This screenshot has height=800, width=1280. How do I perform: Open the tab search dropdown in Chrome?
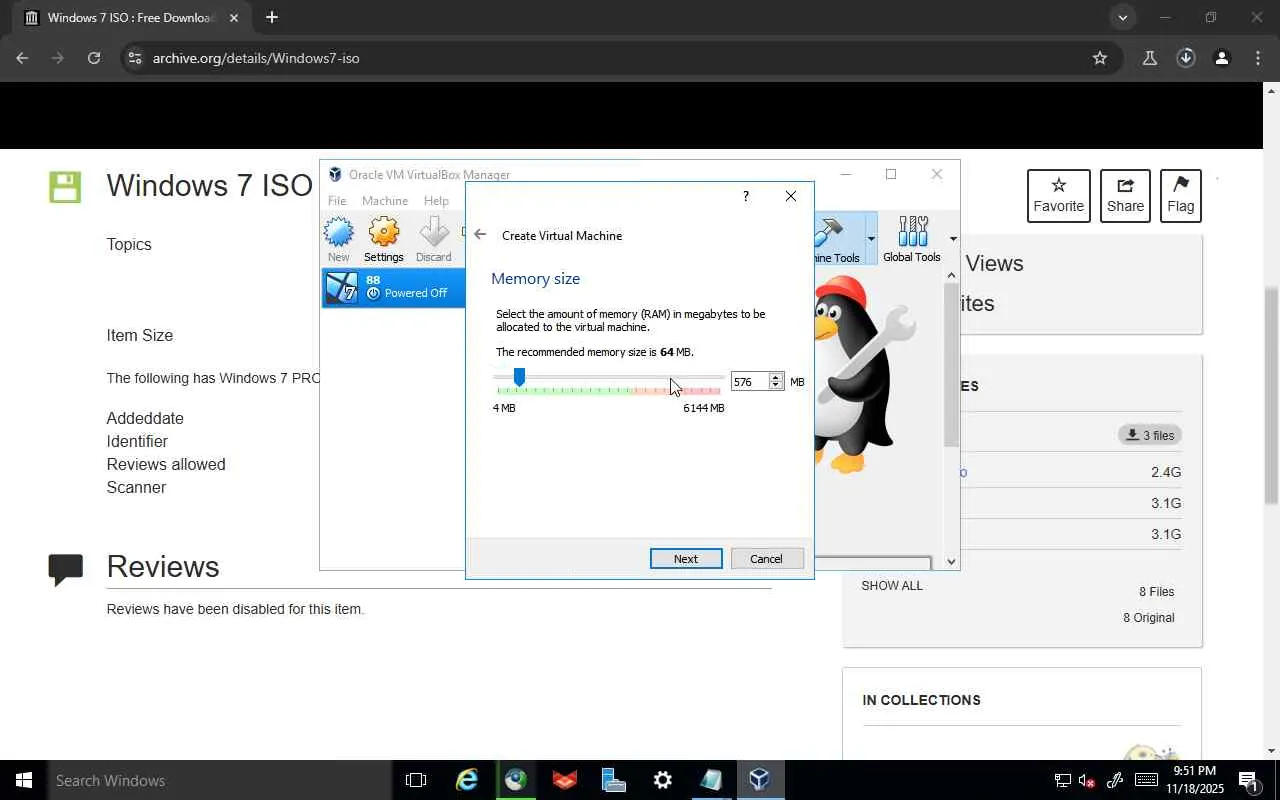[1122, 17]
